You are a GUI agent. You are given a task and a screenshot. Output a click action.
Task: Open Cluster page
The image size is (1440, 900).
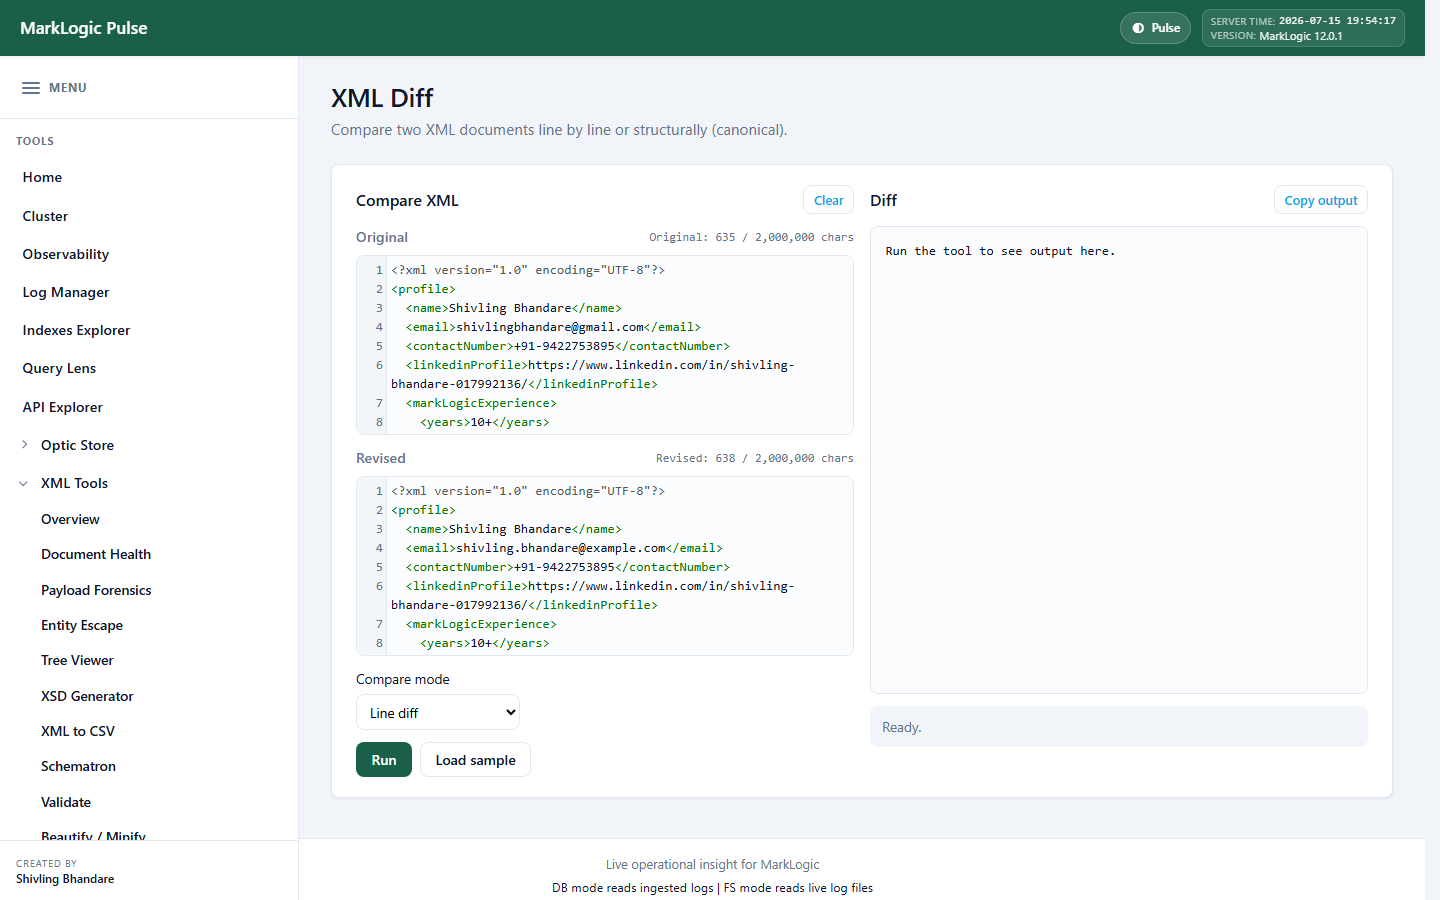(x=45, y=216)
